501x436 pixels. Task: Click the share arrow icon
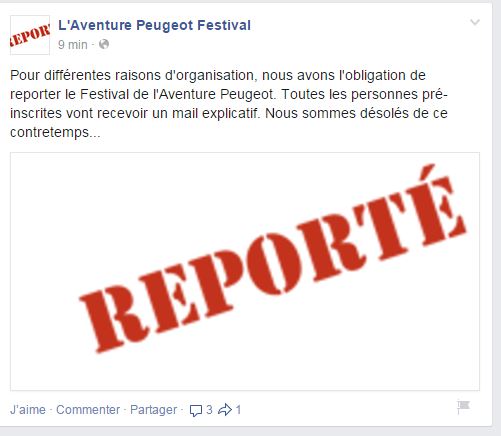[225, 410]
